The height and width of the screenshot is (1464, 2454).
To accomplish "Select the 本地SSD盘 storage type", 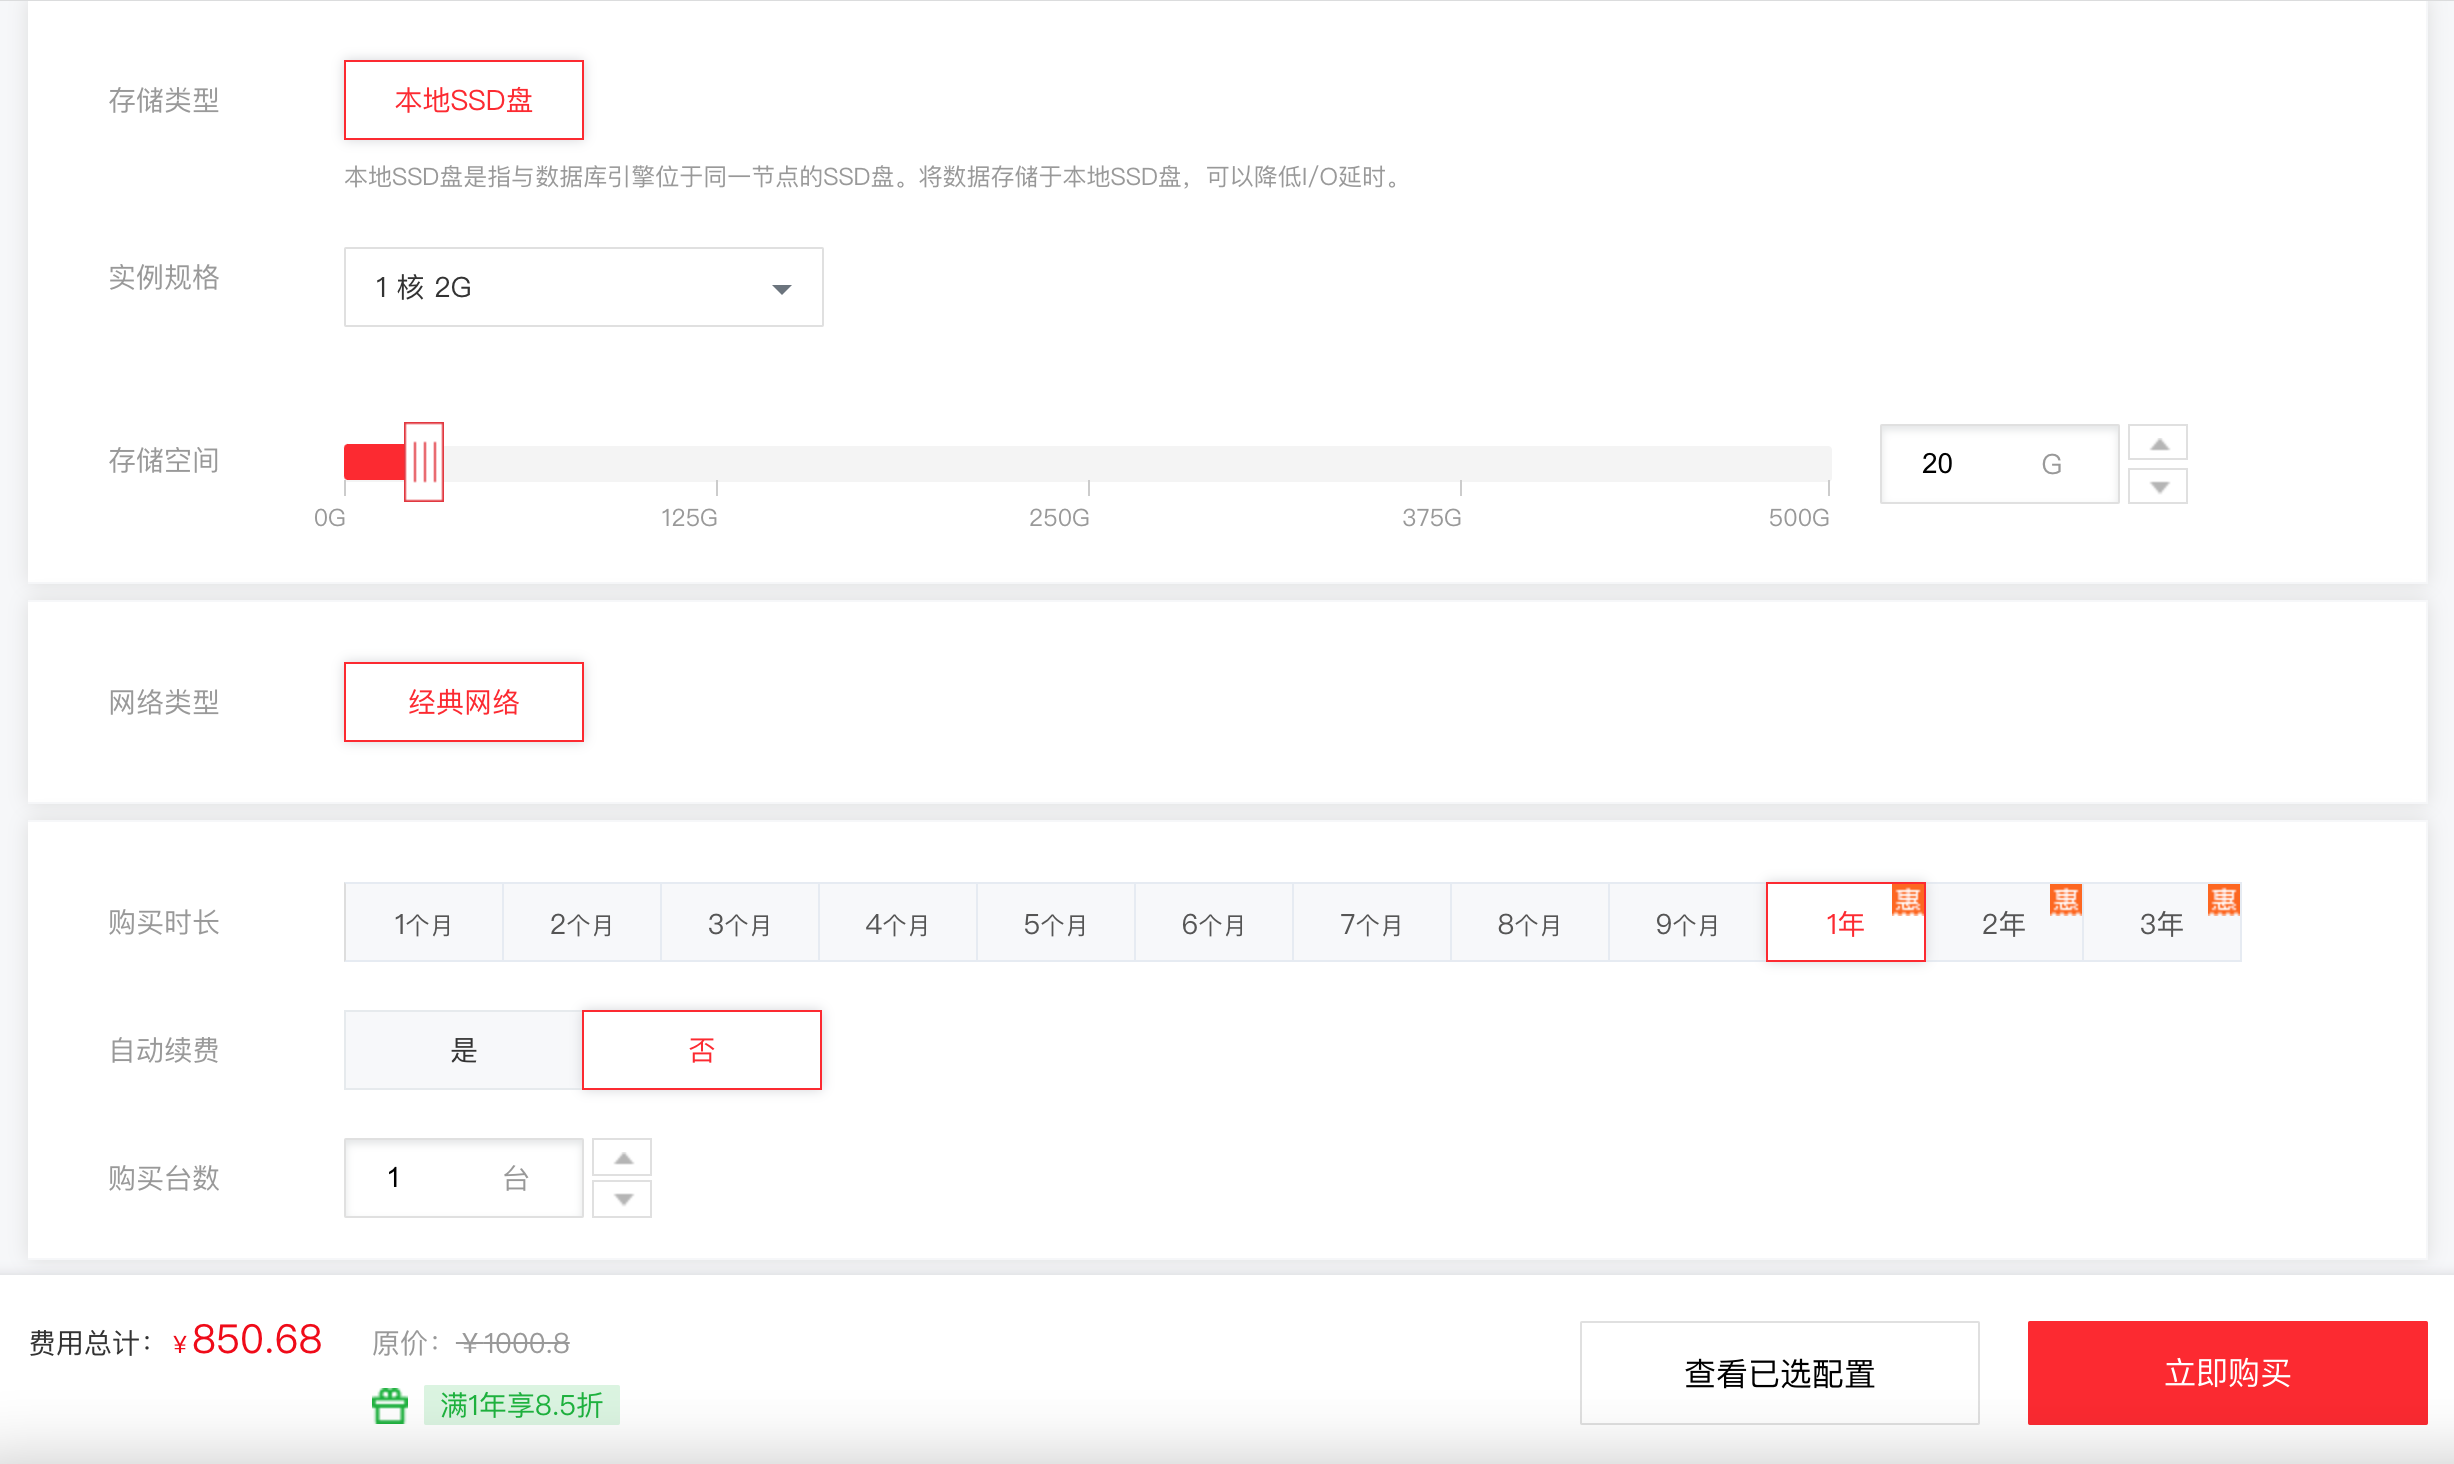I will [x=463, y=100].
